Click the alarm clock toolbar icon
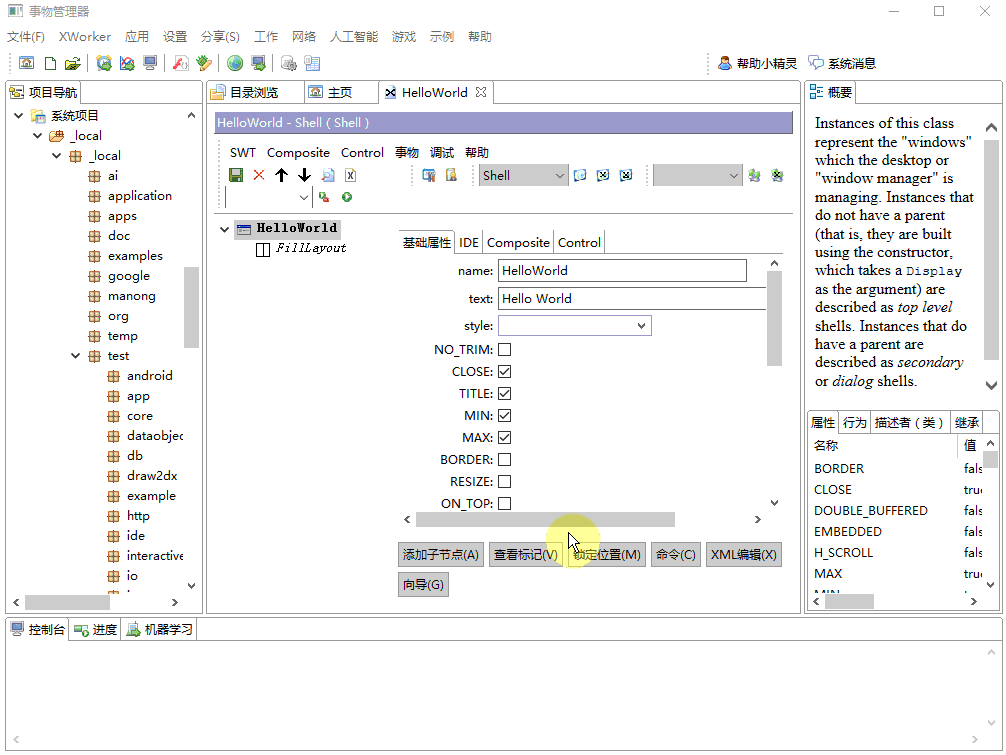Viewport: 1006px width, 755px height. [x=104, y=63]
